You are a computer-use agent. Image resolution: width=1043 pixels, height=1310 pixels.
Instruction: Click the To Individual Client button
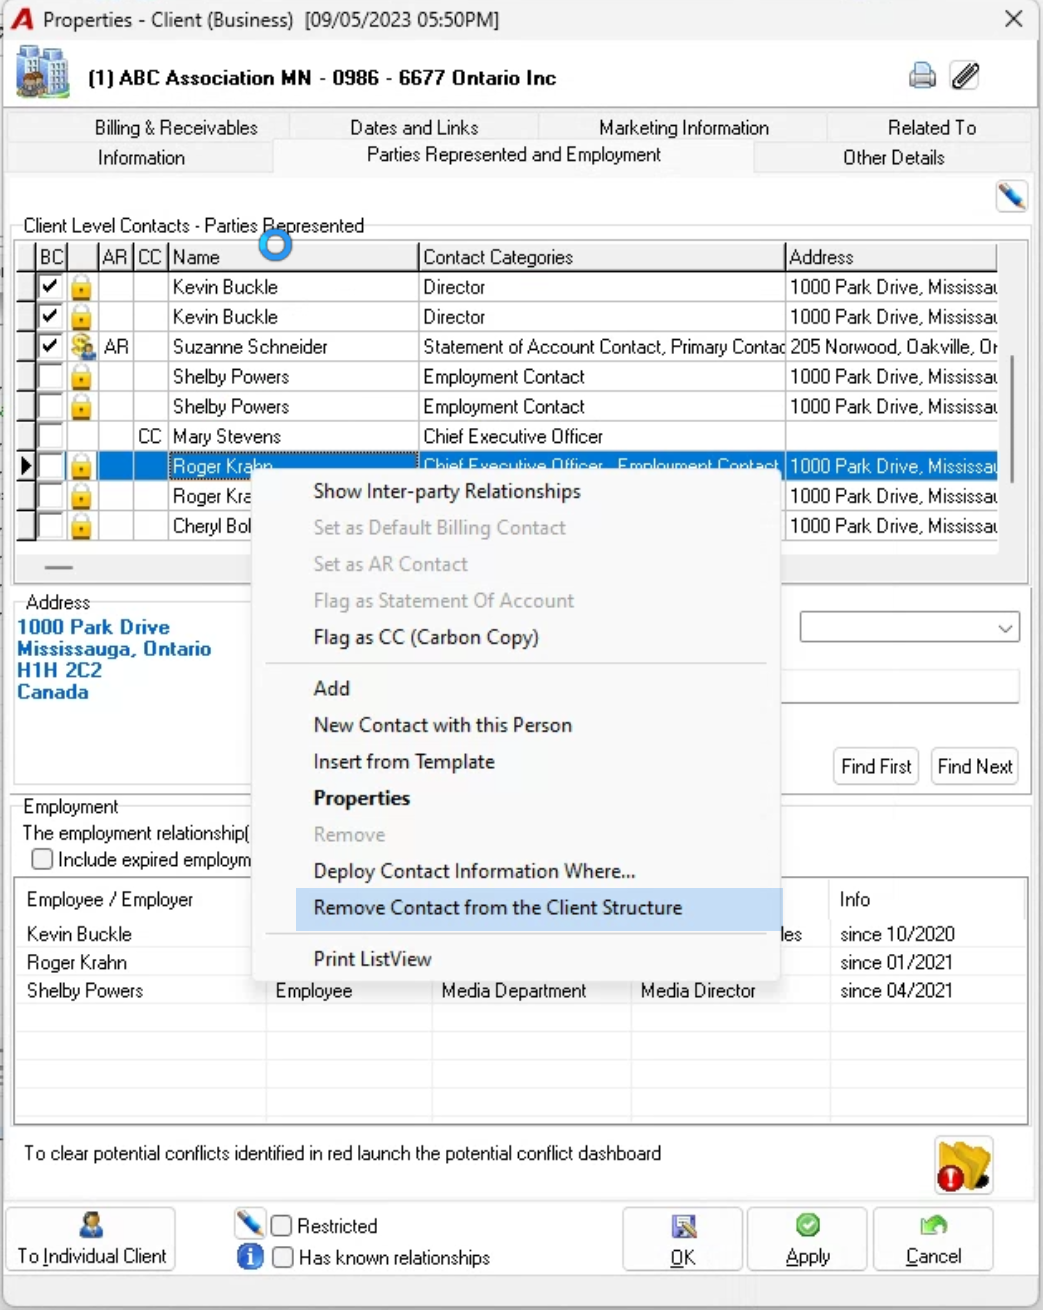[91, 1240]
